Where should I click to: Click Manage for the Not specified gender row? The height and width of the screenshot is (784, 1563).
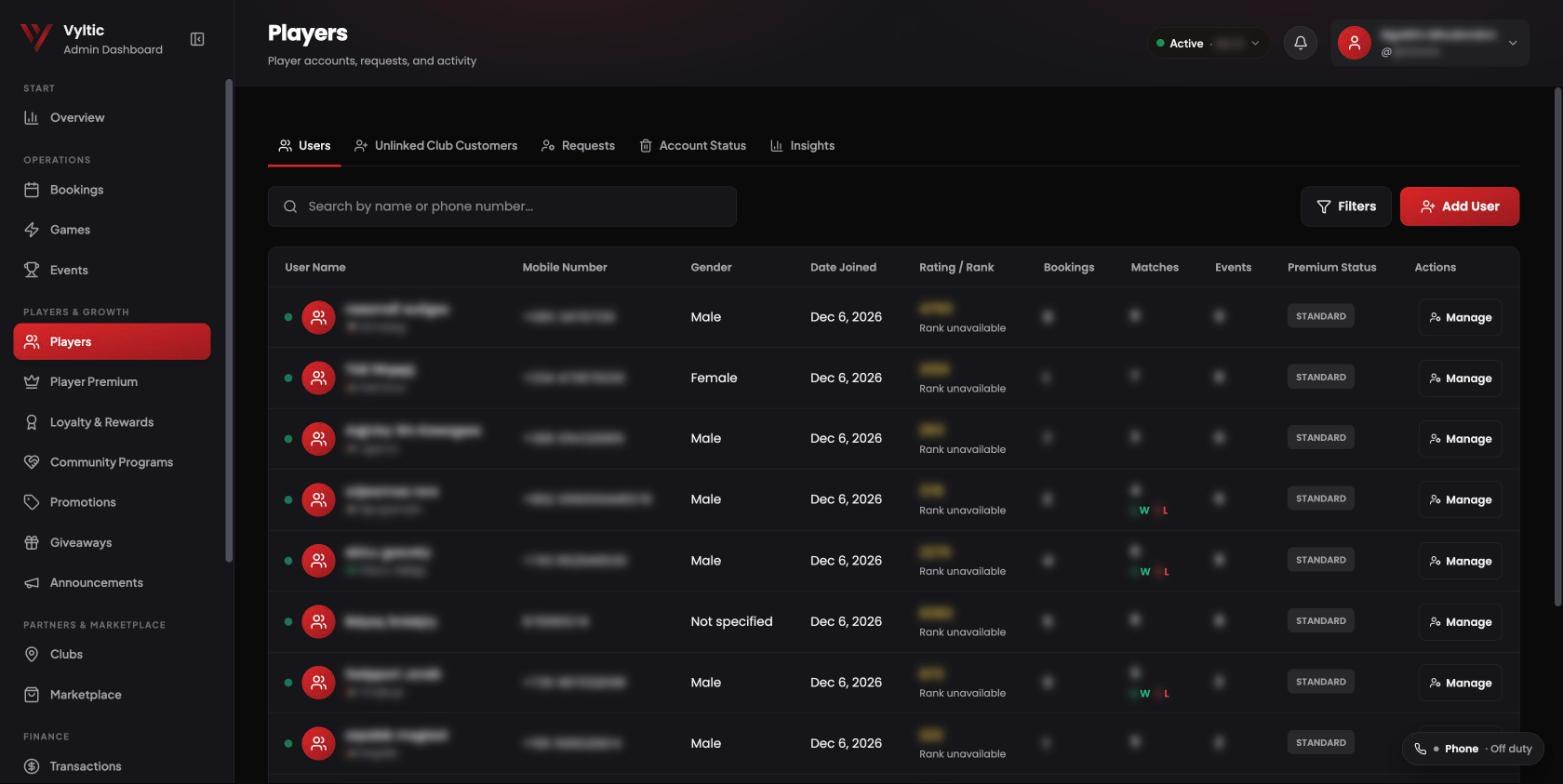point(1460,622)
